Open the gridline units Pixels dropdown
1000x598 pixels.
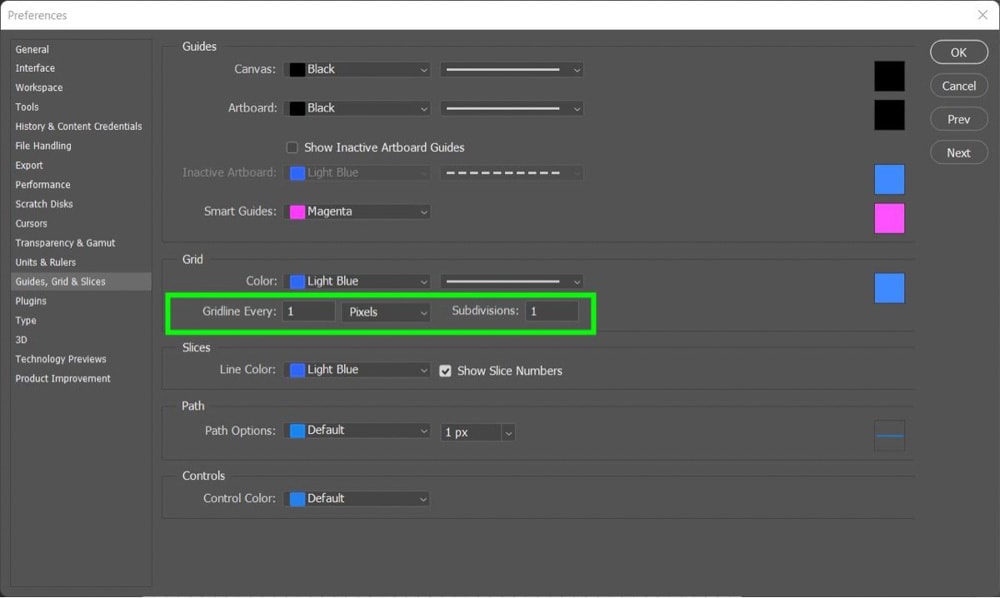pyautogui.click(x=386, y=312)
